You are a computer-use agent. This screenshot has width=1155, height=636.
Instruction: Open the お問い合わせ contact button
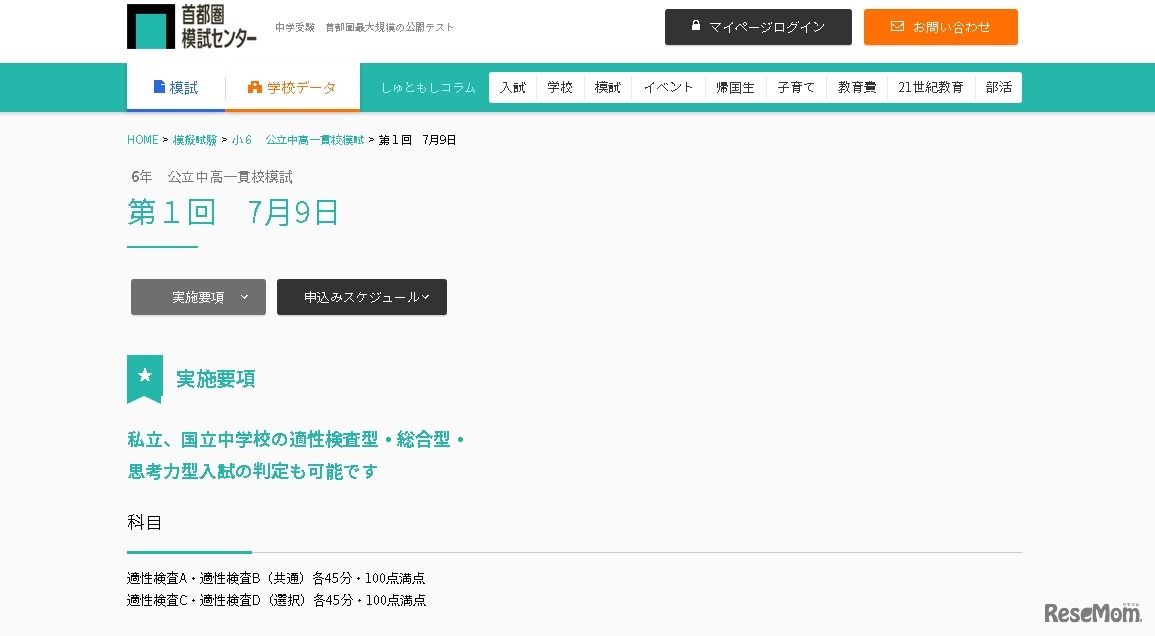pyautogui.click(x=941, y=27)
